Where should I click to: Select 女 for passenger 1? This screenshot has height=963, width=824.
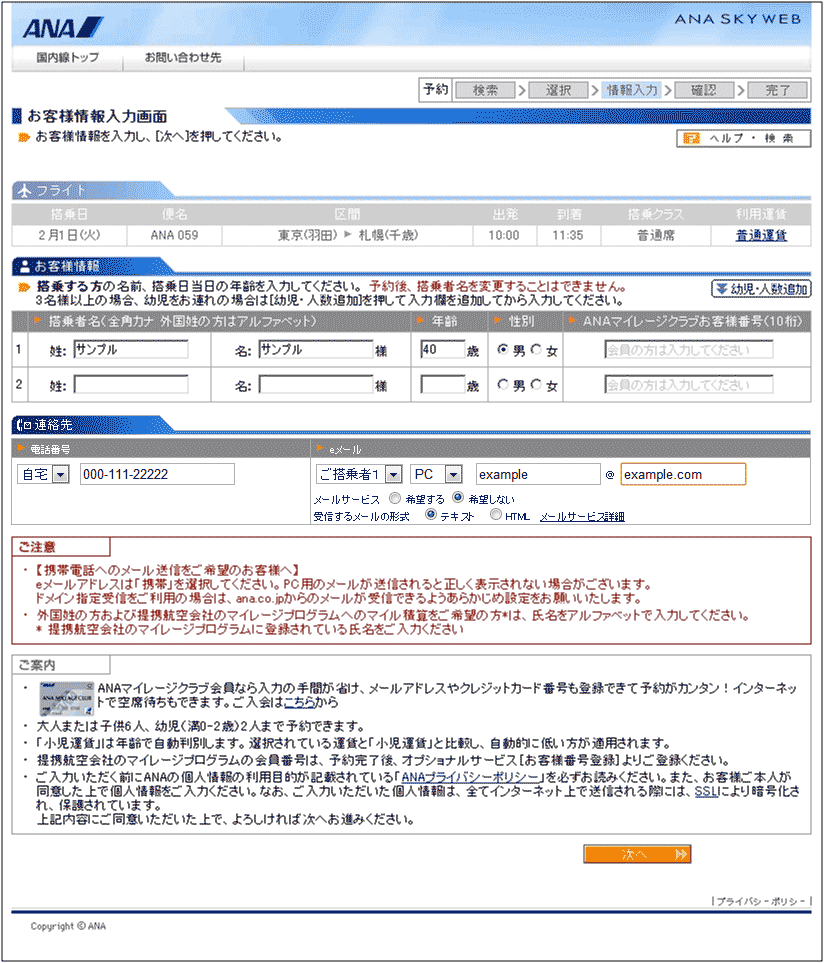(536, 349)
